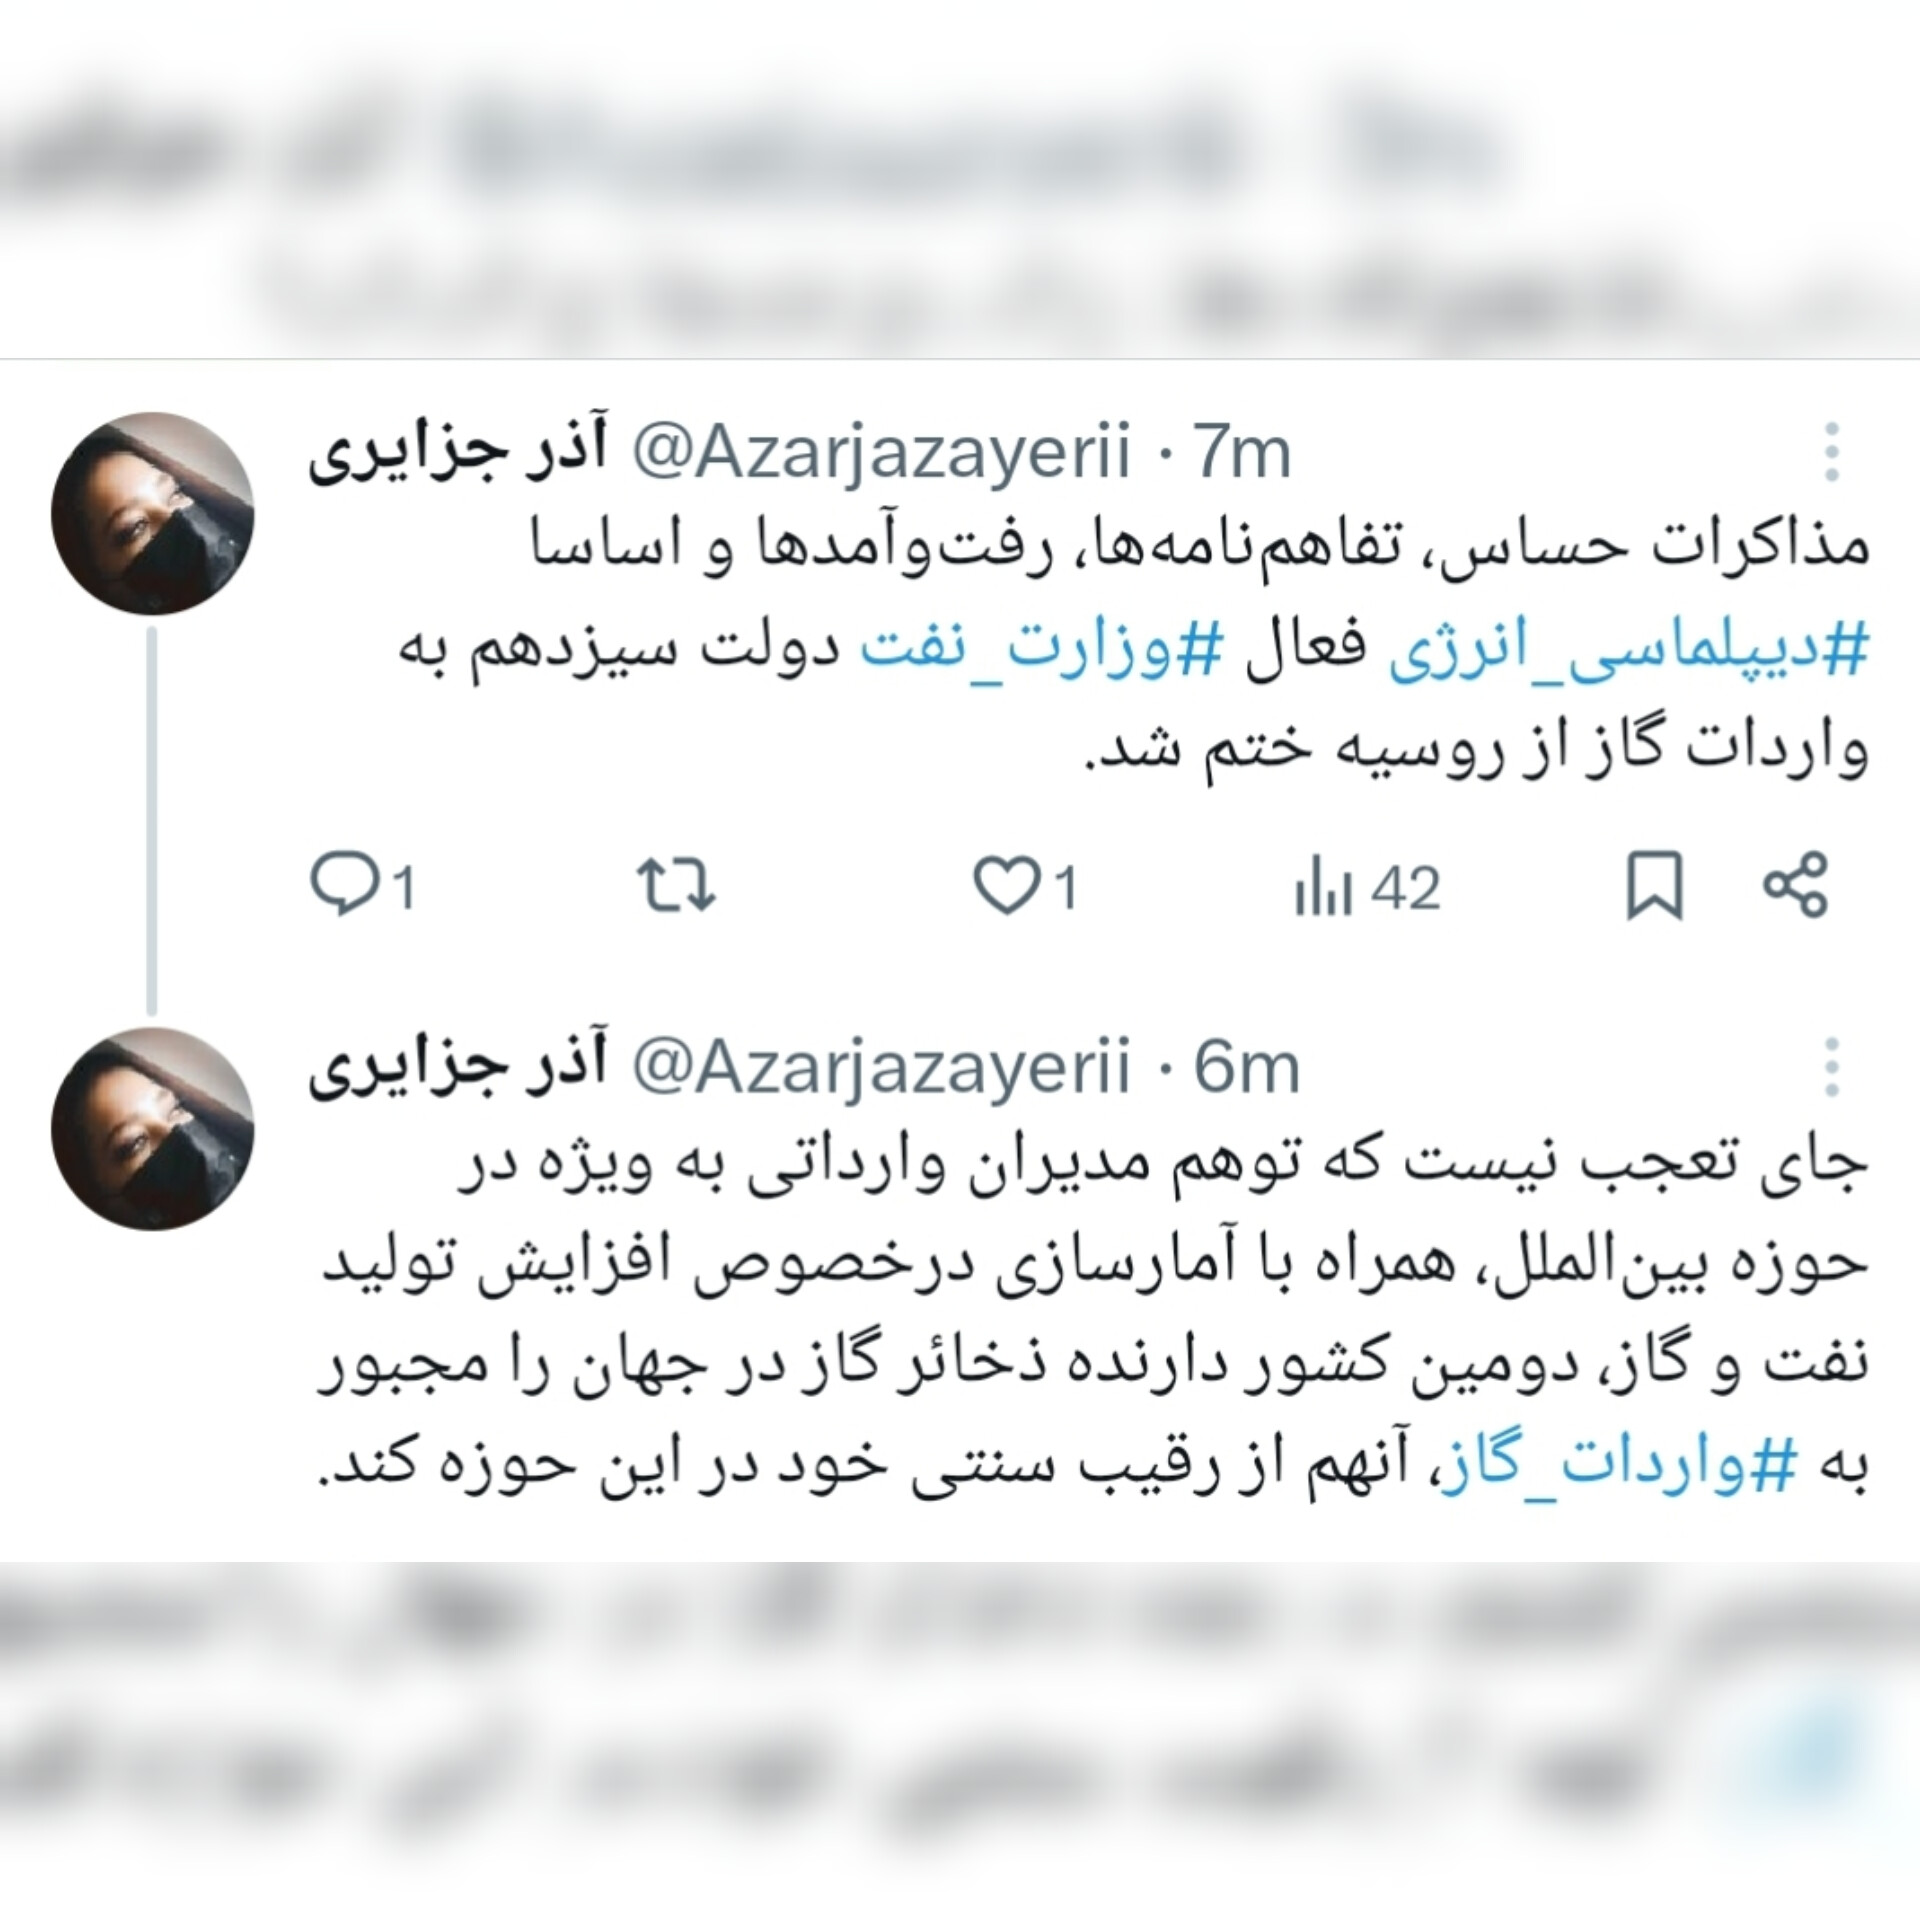Open the 6m timestamp of second tweet
This screenshot has height=1920, width=1920.
click(x=1246, y=1067)
